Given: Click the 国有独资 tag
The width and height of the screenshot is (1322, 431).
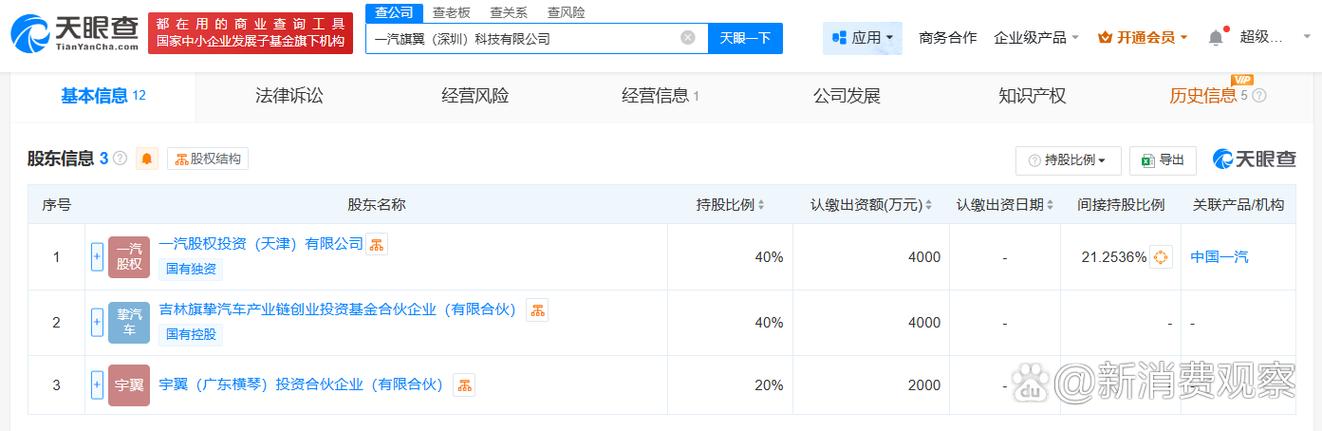Looking at the screenshot, I should [x=190, y=269].
